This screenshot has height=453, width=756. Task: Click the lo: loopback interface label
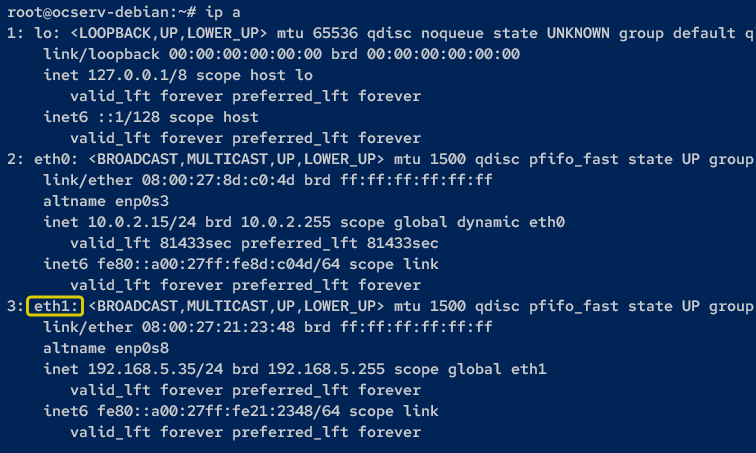point(47,33)
